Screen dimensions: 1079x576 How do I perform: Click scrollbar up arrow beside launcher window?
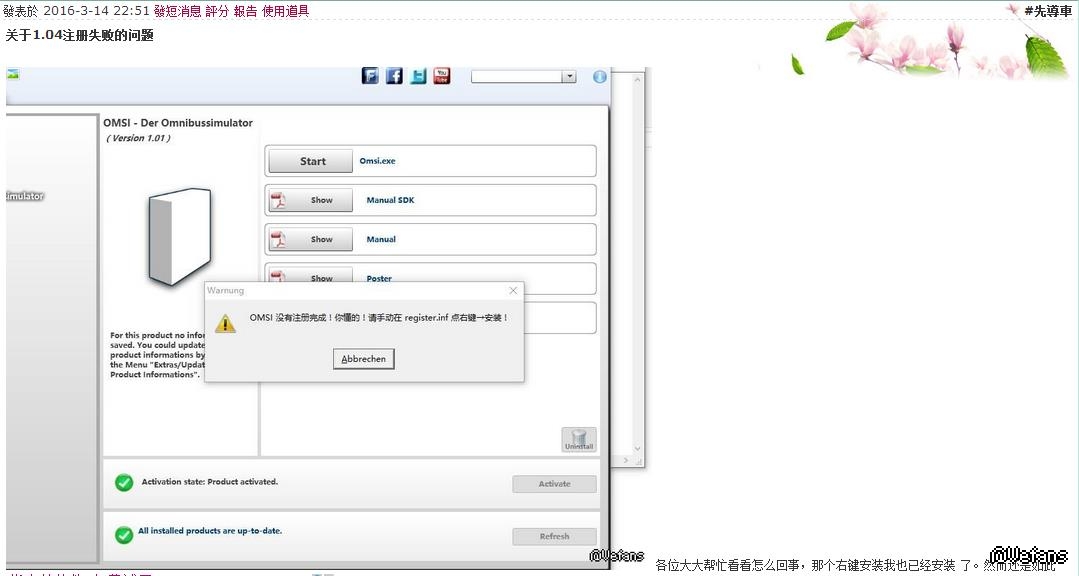(x=637, y=79)
